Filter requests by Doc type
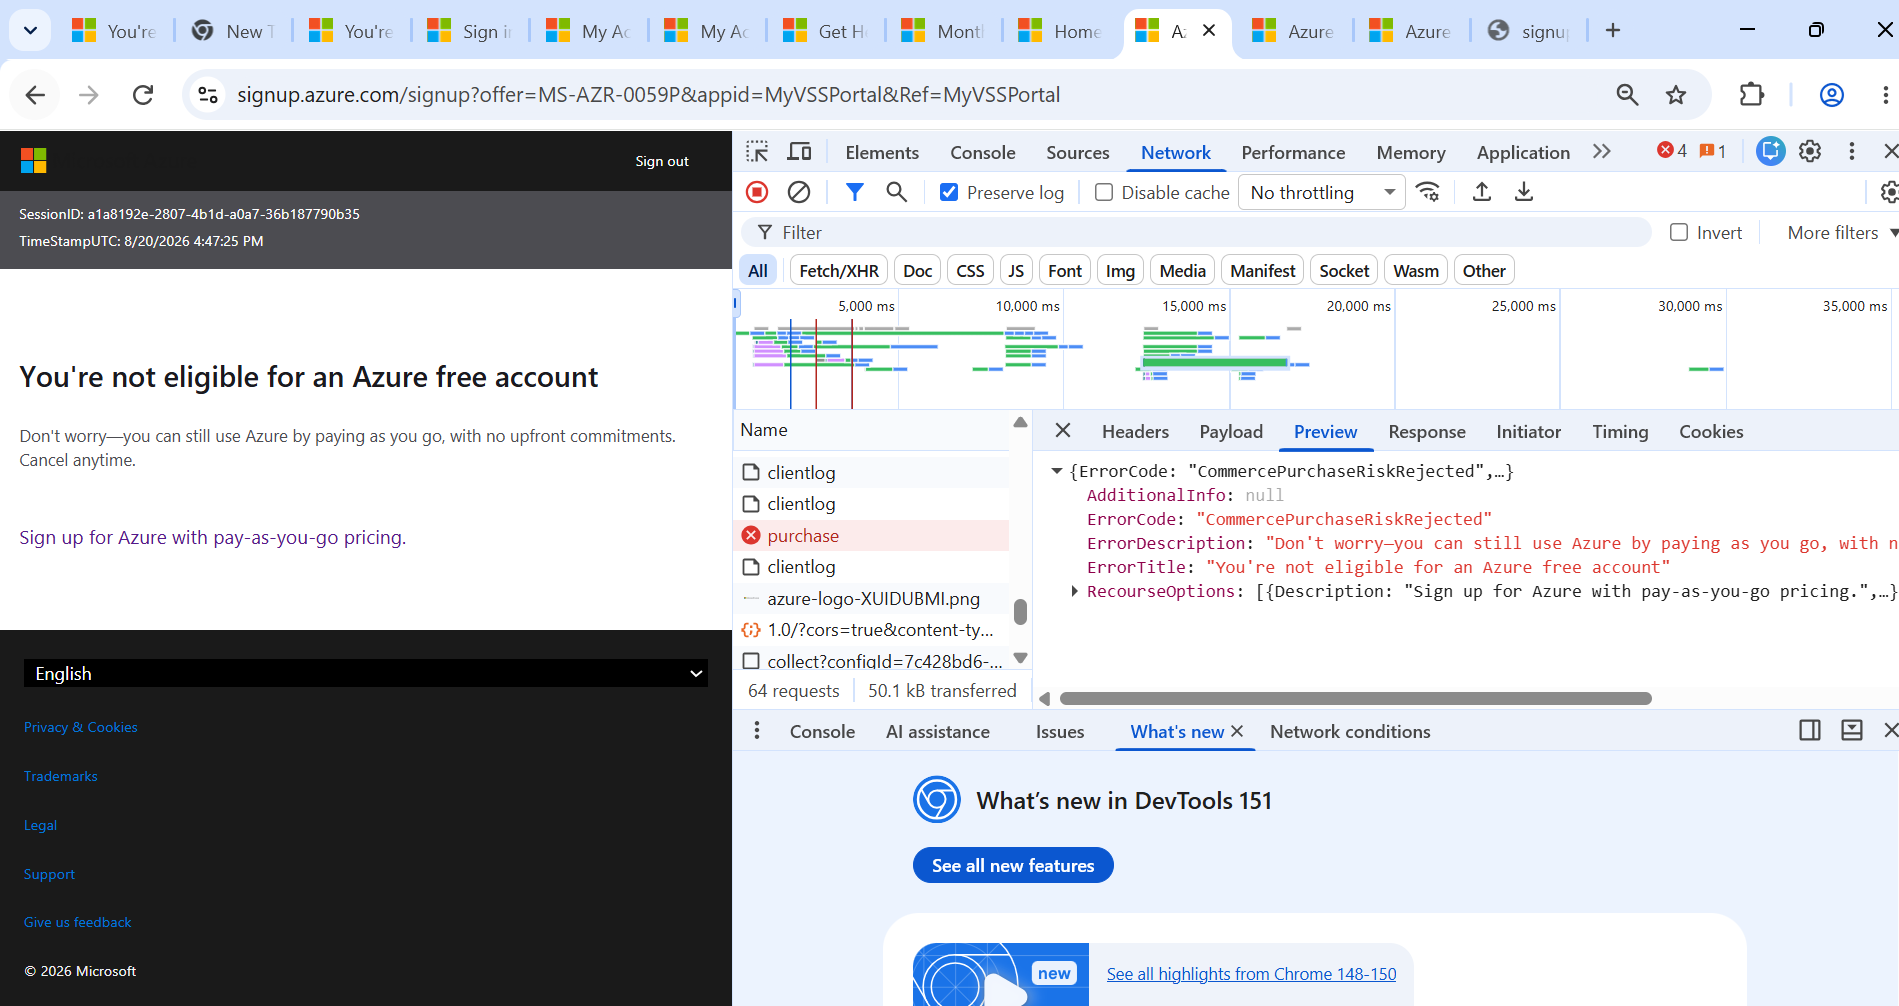Screen dimensions: 1899x1006 (x=918, y=270)
